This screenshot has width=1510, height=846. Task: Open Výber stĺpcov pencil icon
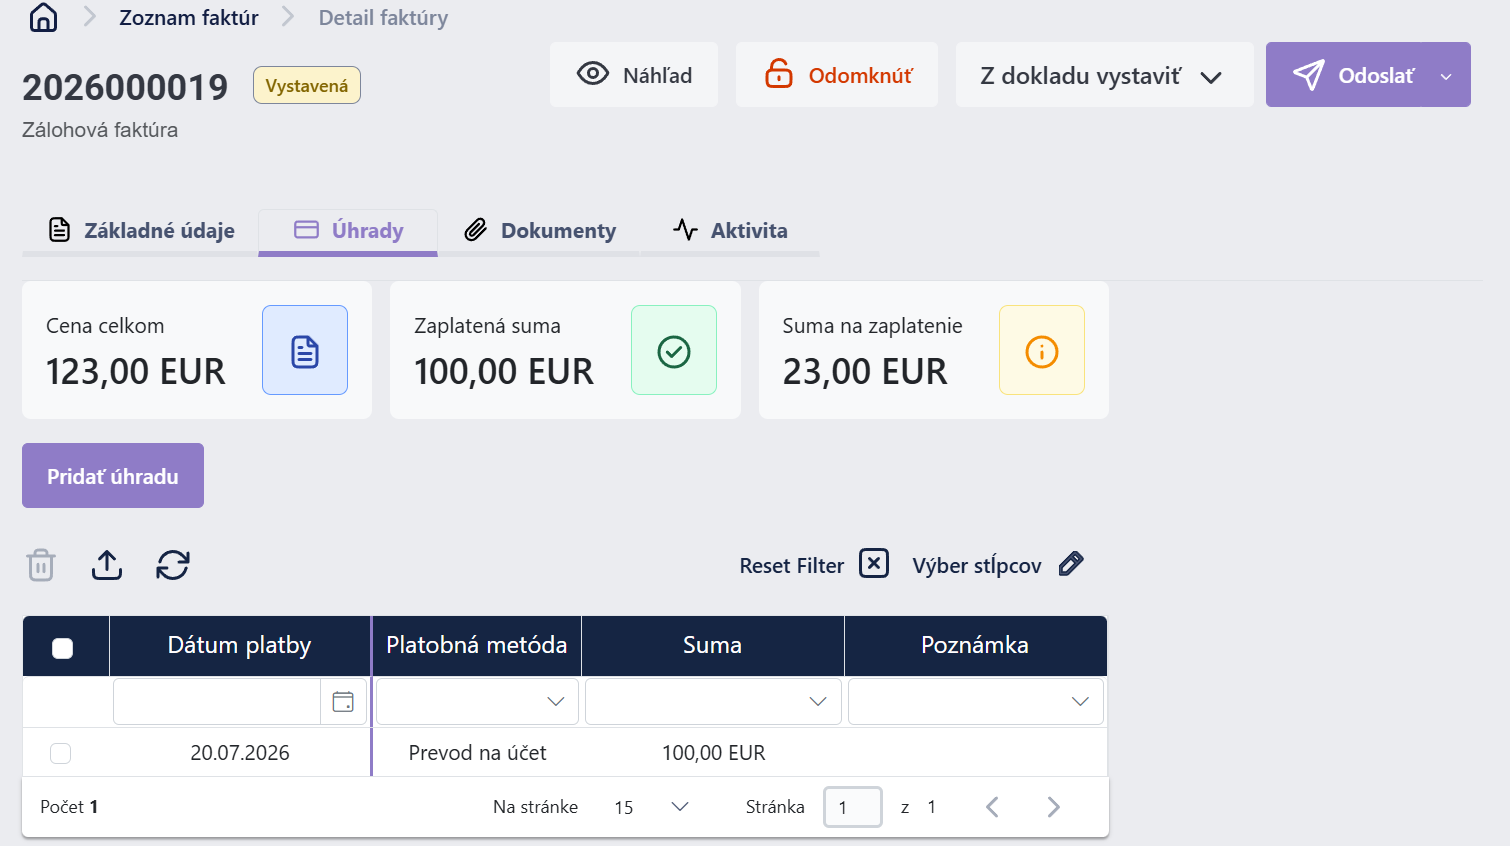(1071, 564)
